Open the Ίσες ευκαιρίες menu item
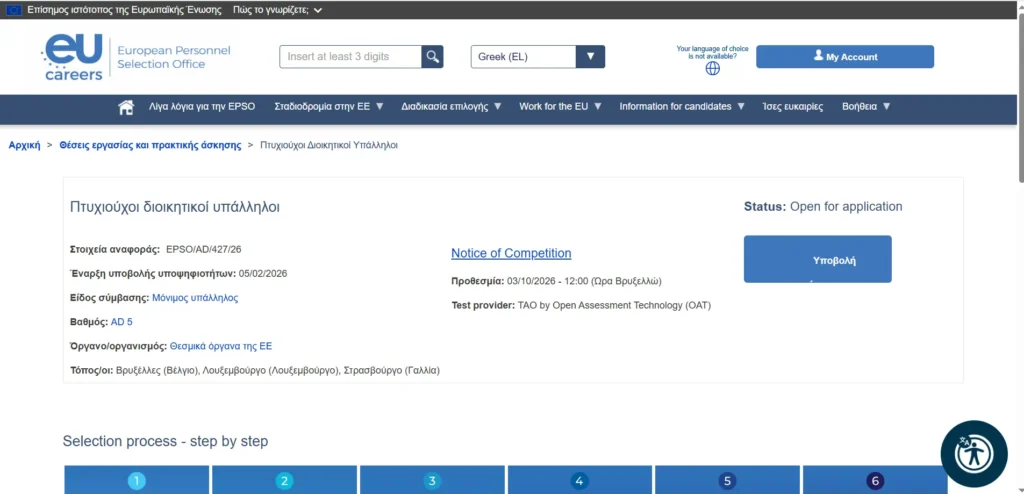 (x=792, y=107)
